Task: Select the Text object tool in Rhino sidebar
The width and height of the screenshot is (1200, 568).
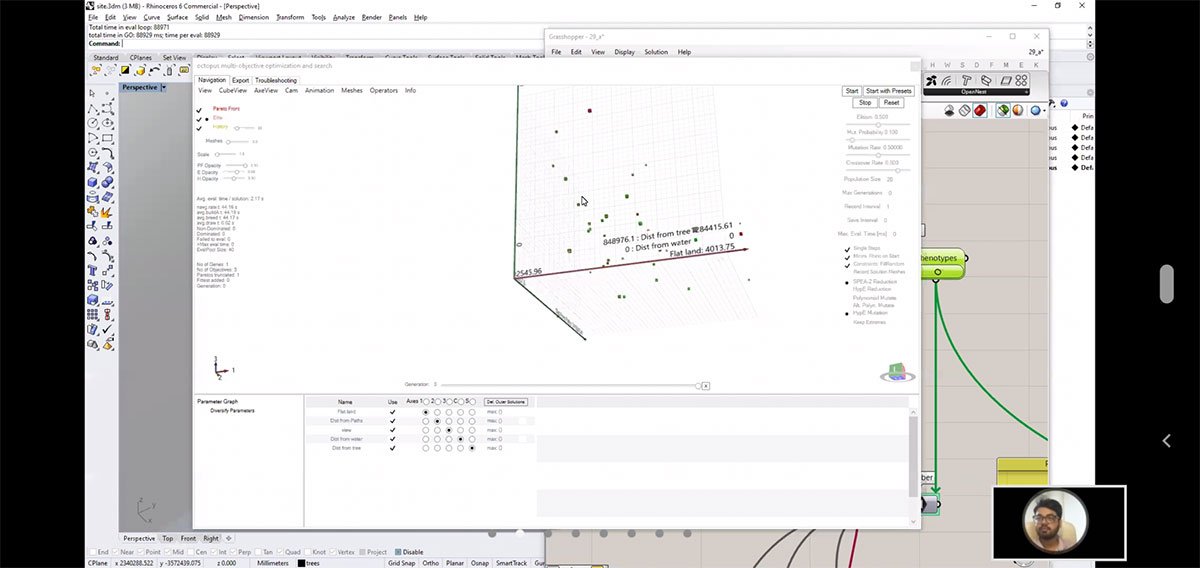Action: tap(93, 270)
